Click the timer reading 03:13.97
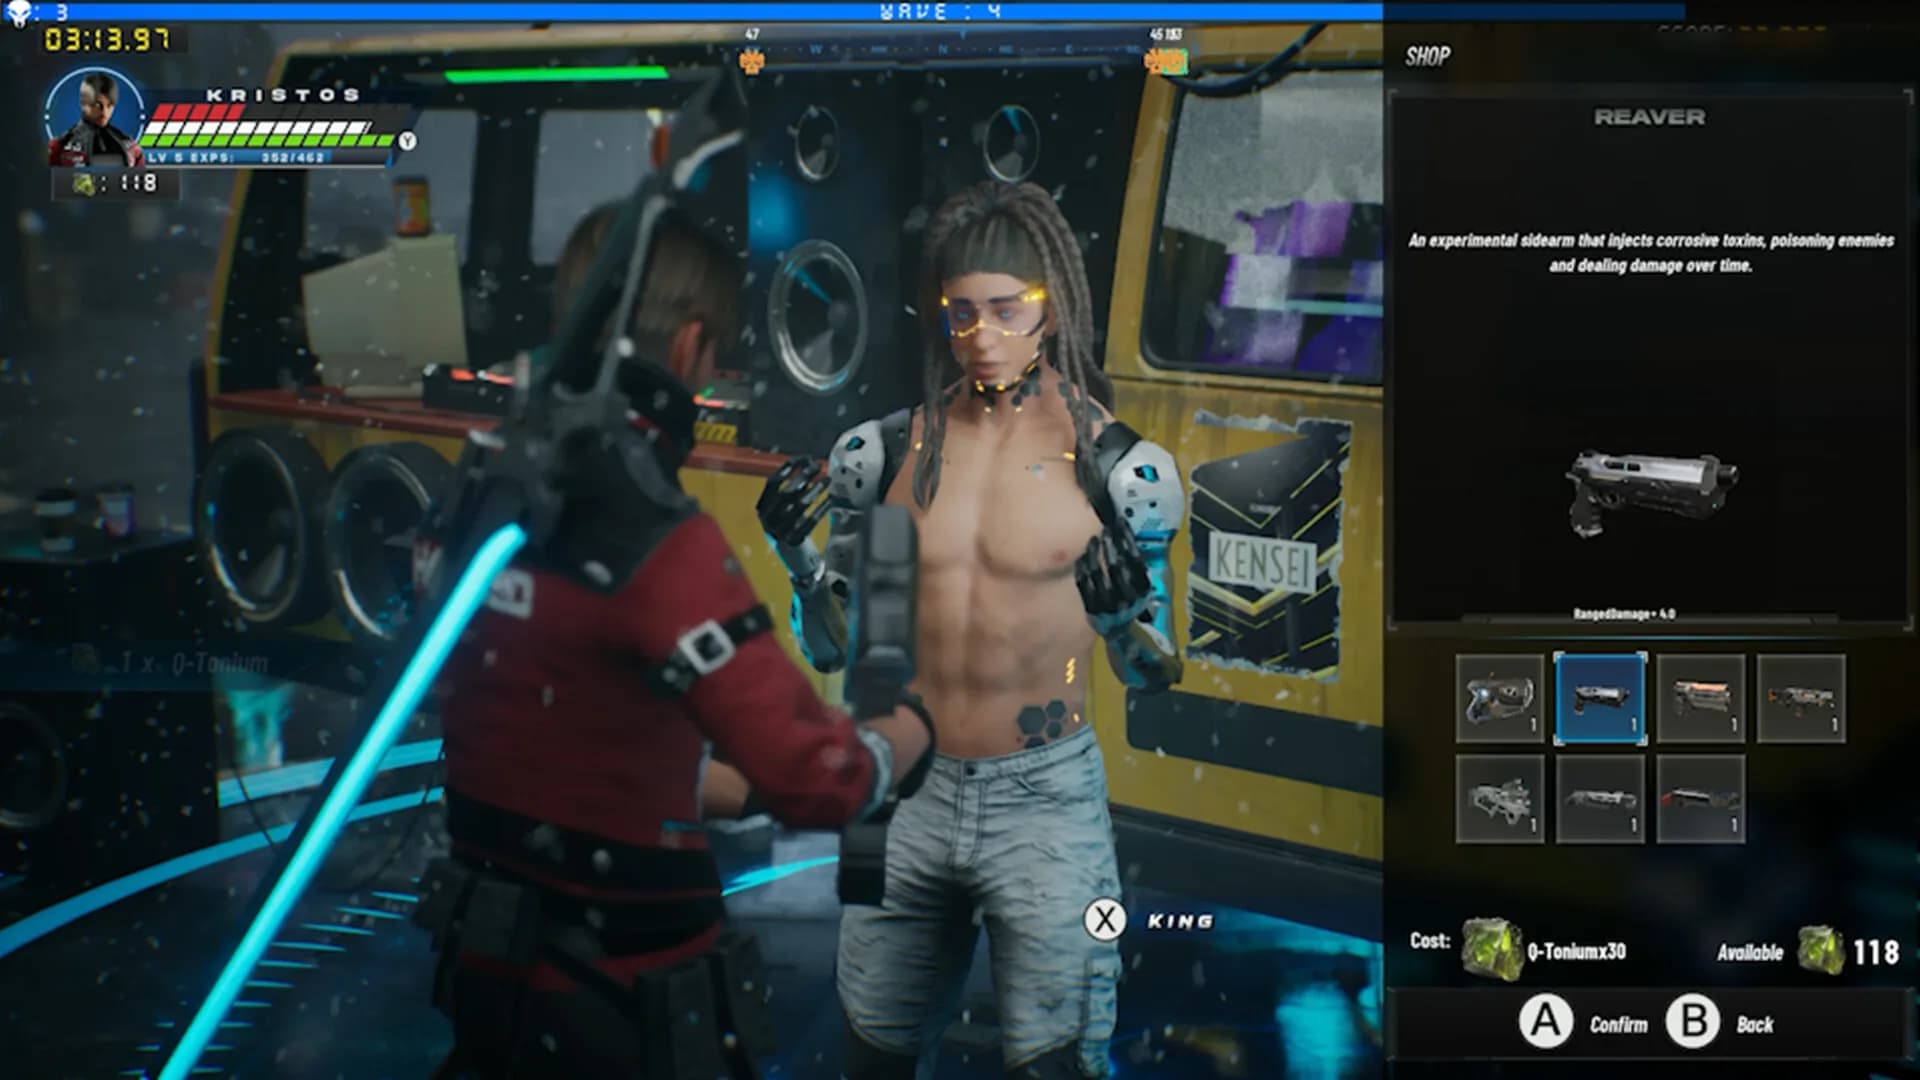The width and height of the screenshot is (1920, 1080). (x=108, y=40)
